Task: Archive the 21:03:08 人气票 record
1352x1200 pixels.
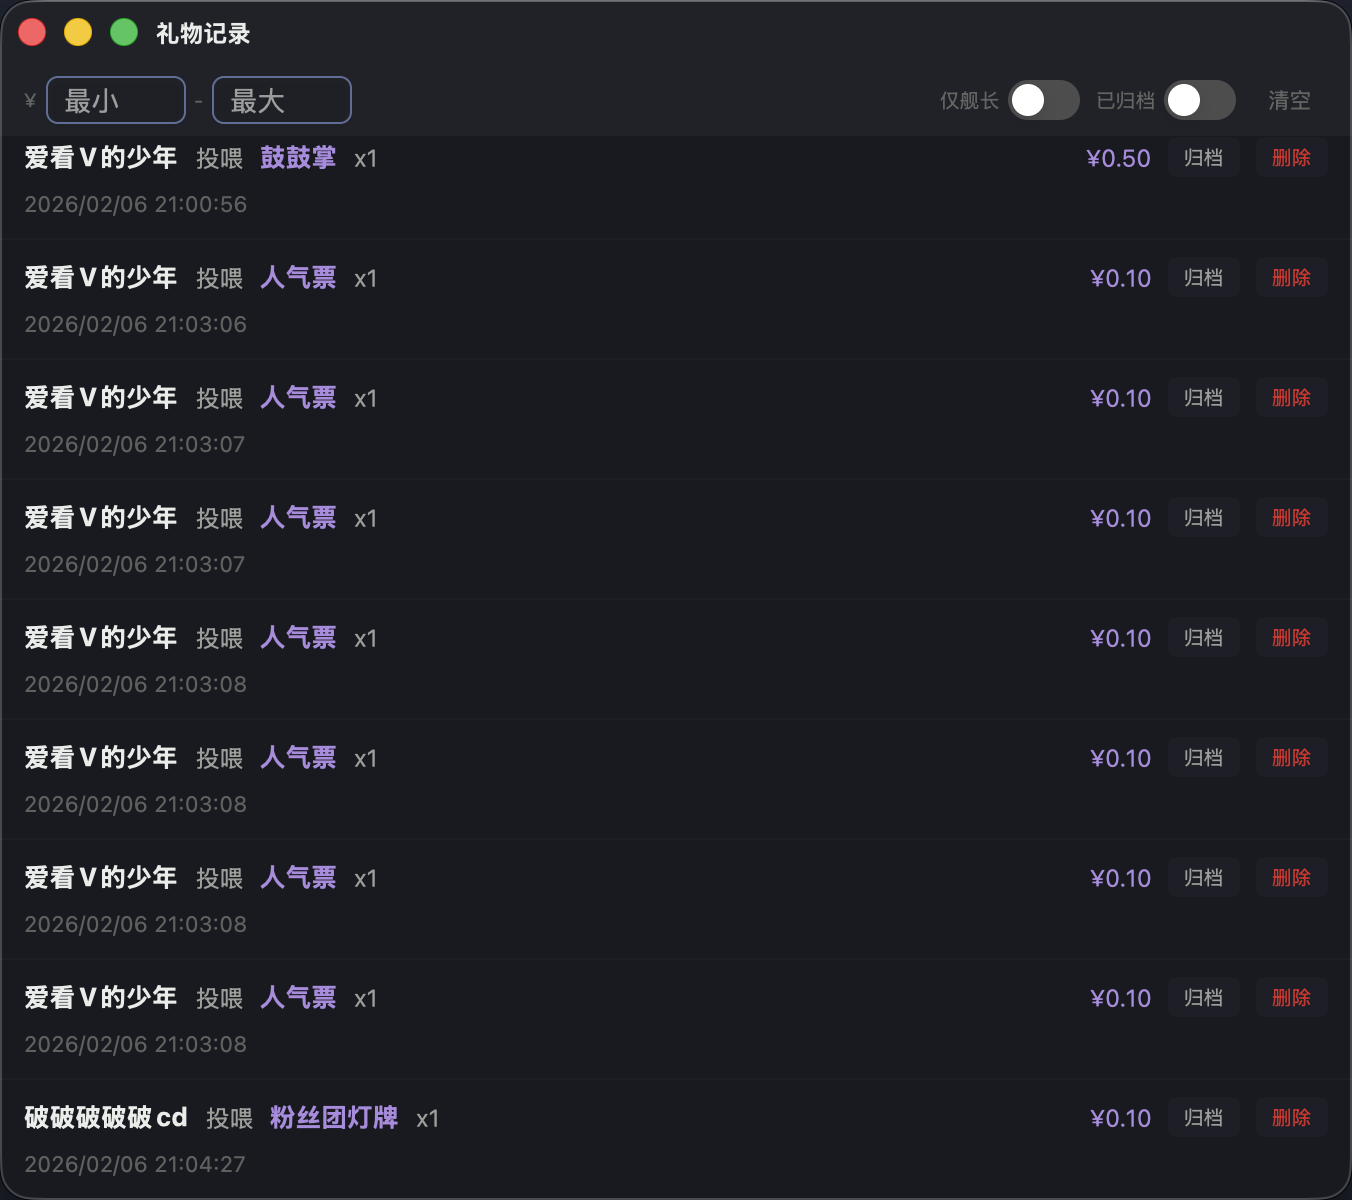Action: [x=1203, y=637]
